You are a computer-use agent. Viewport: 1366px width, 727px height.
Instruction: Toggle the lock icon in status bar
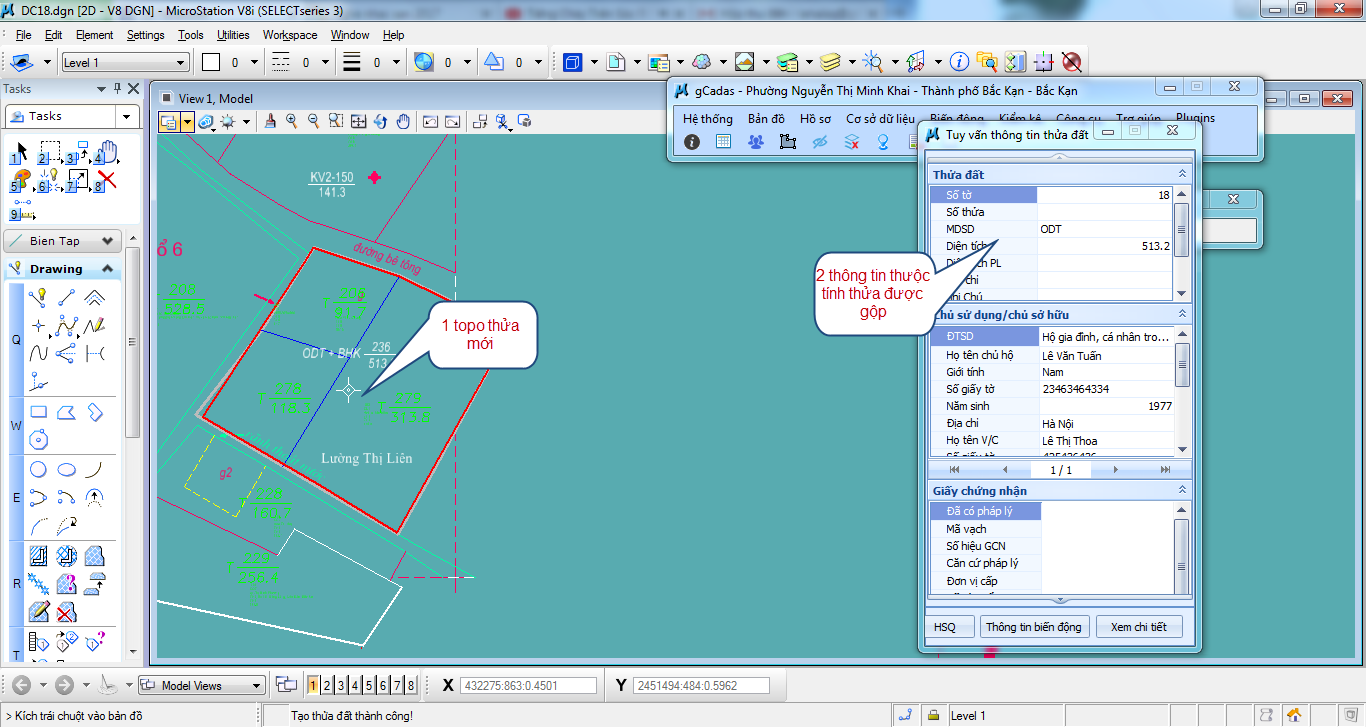[x=932, y=715]
